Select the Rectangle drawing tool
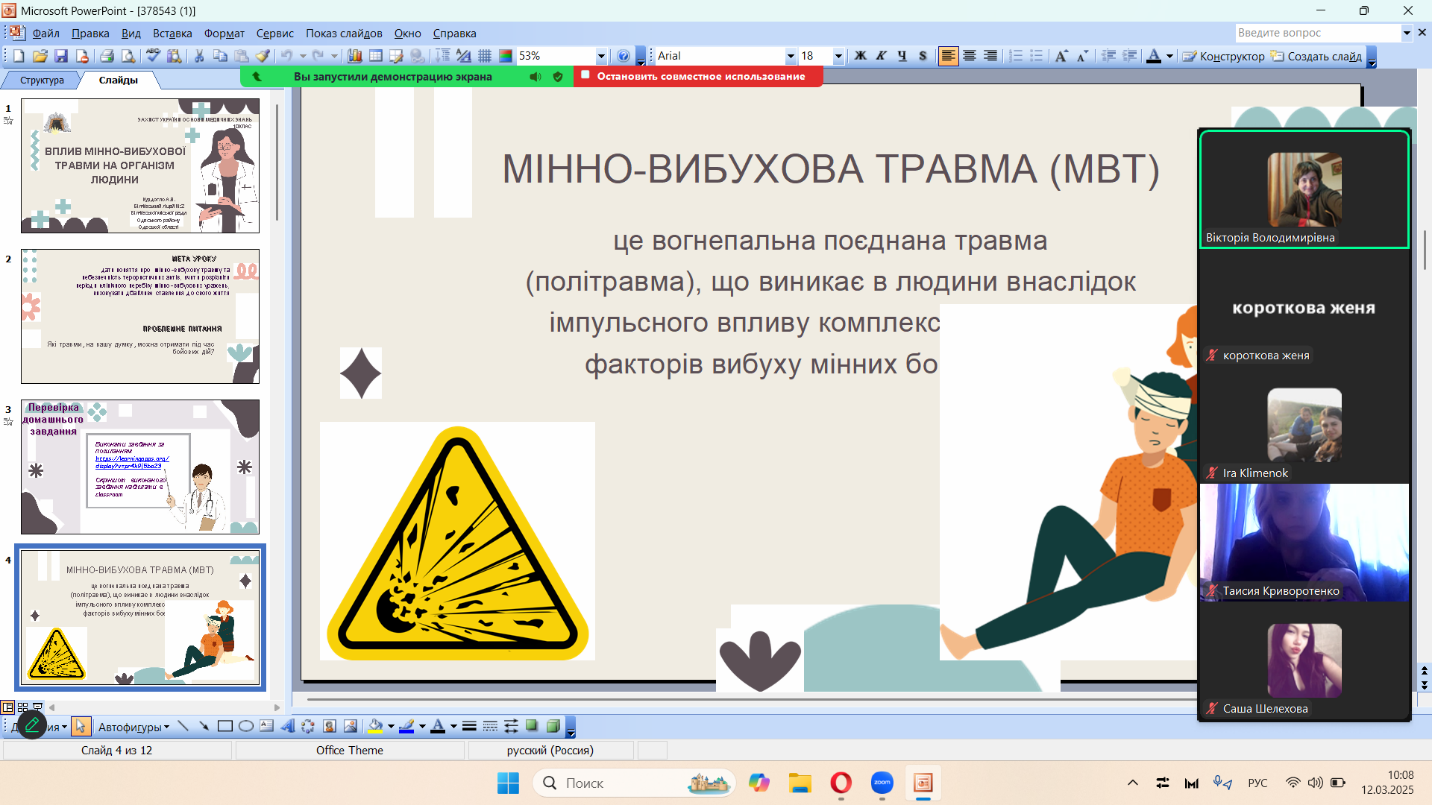This screenshot has height=805, width=1432. pyautogui.click(x=225, y=726)
